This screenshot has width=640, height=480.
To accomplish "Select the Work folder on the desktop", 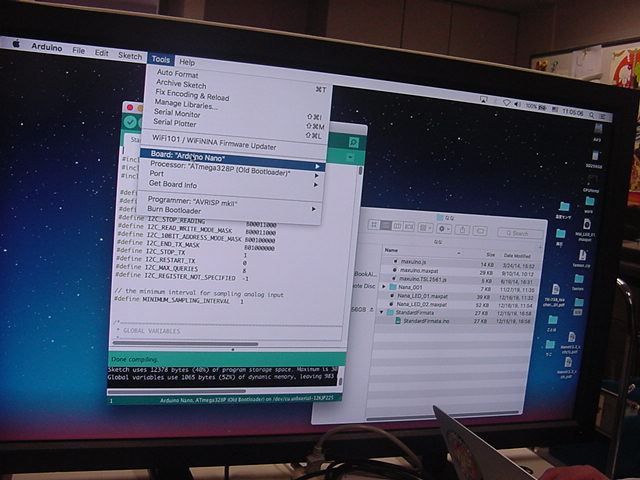I will point(590,201).
